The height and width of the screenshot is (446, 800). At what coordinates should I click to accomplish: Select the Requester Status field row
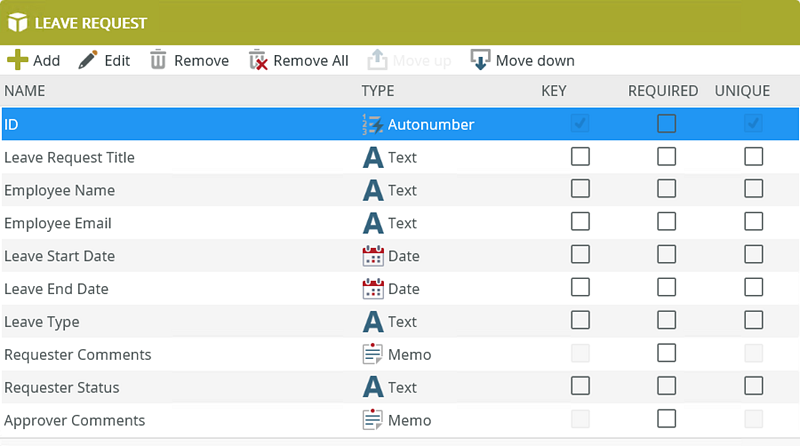(62, 387)
